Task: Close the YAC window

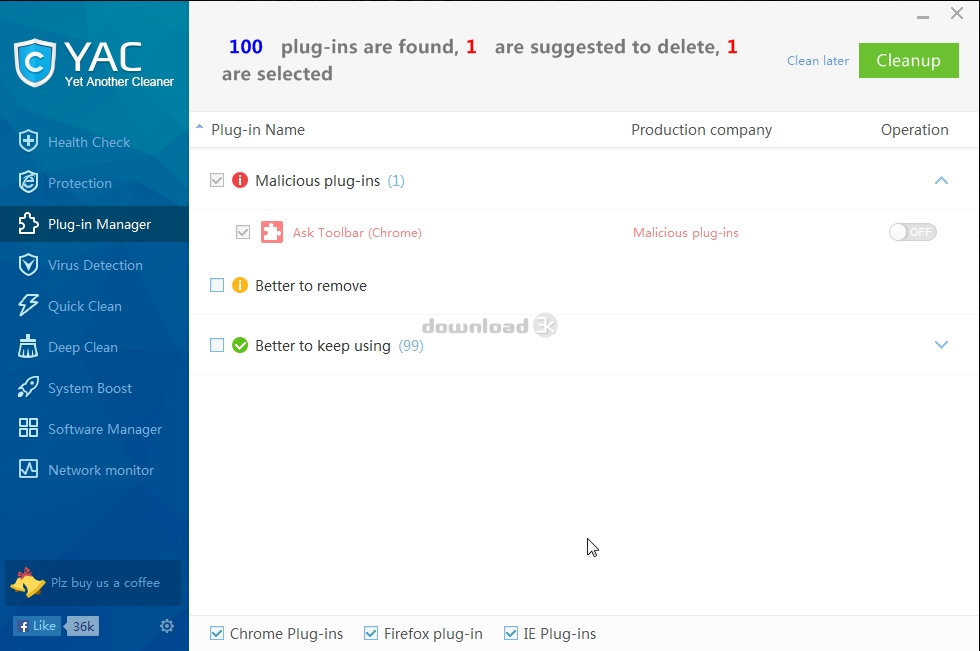Action: pyautogui.click(x=956, y=13)
